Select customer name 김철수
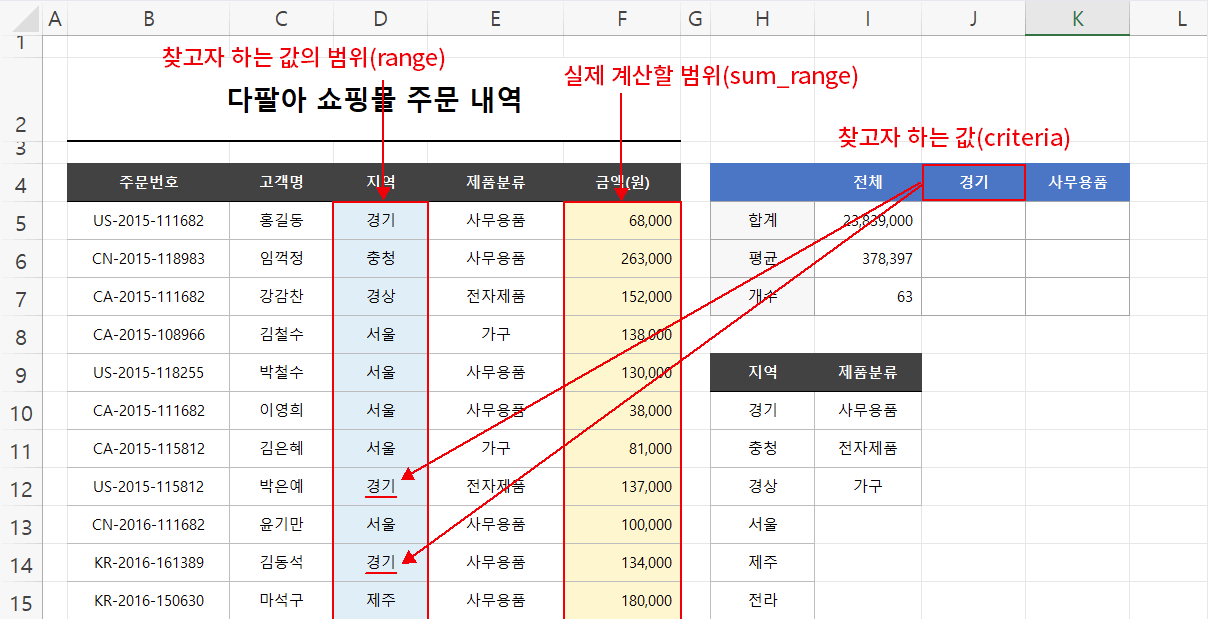 [281, 335]
